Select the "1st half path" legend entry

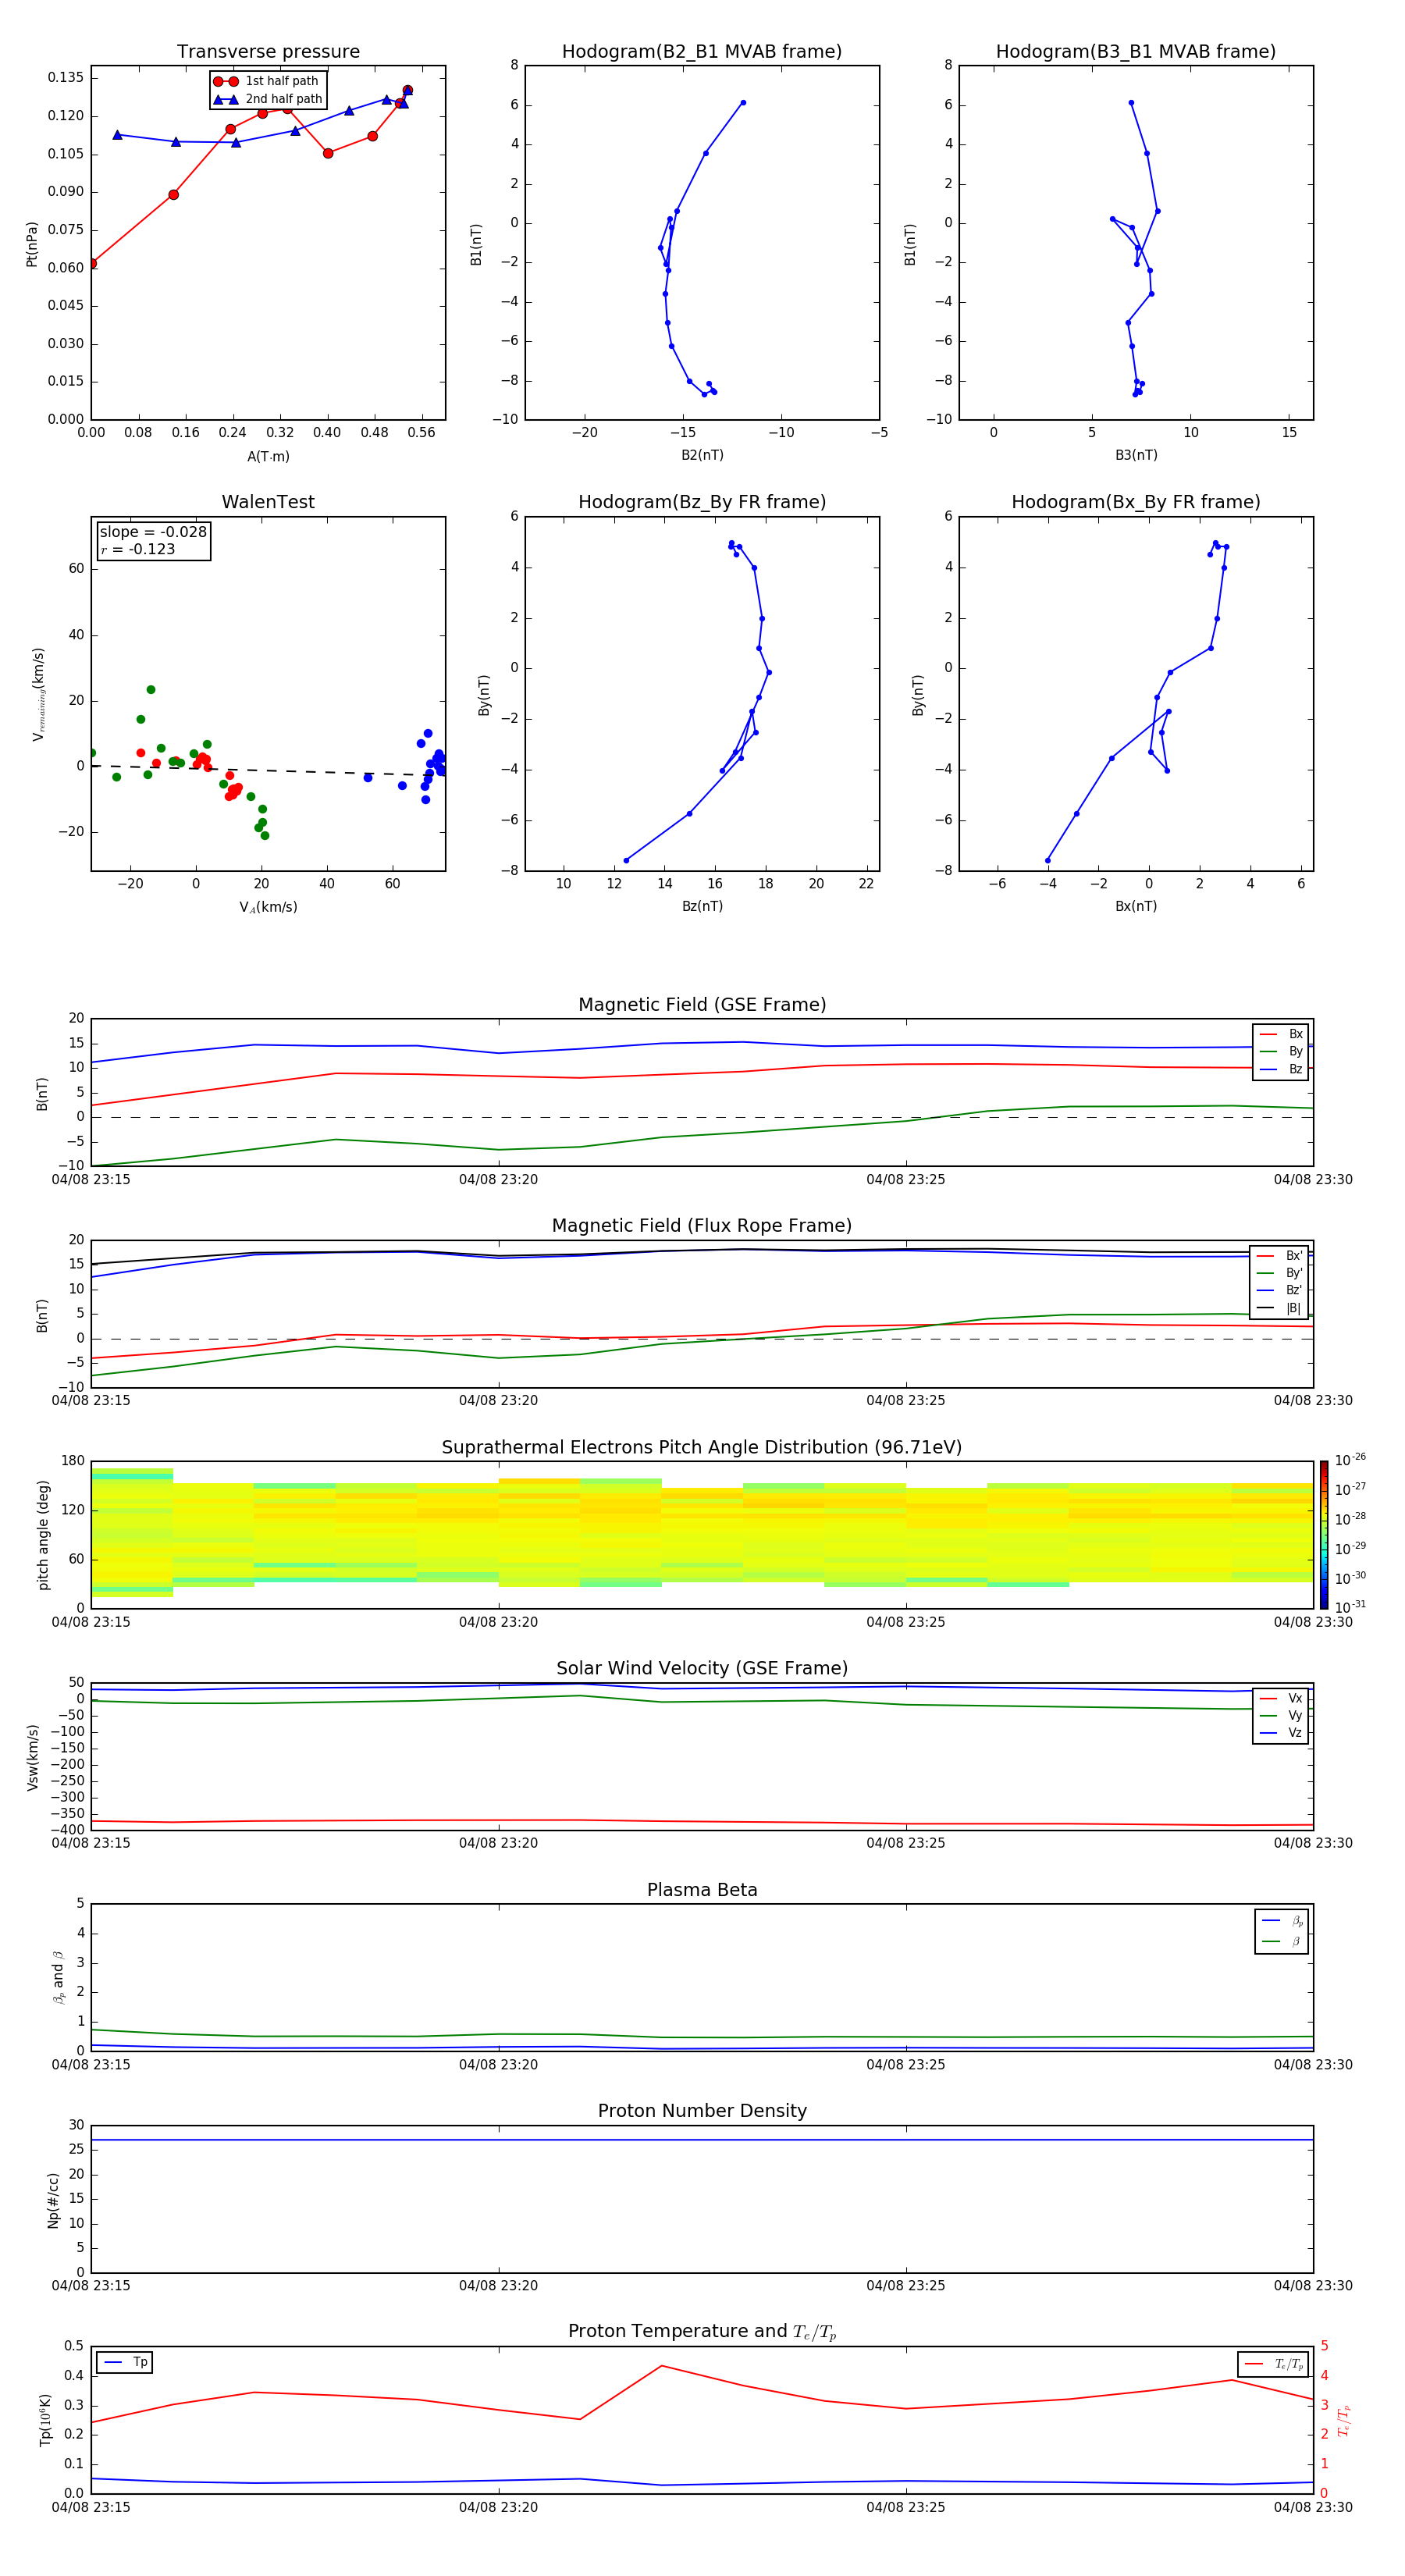[267, 81]
